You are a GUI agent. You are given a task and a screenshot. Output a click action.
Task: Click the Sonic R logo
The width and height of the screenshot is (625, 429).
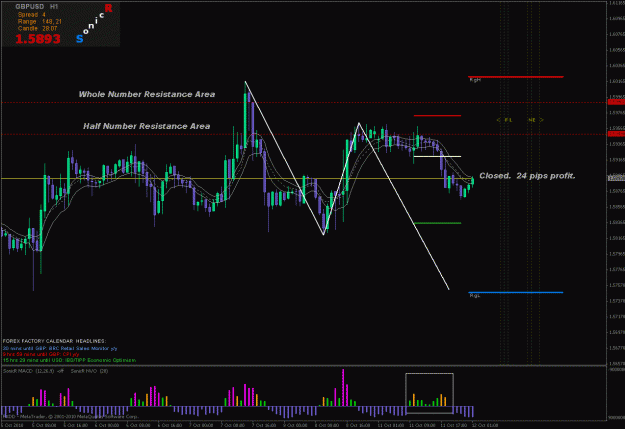94,24
